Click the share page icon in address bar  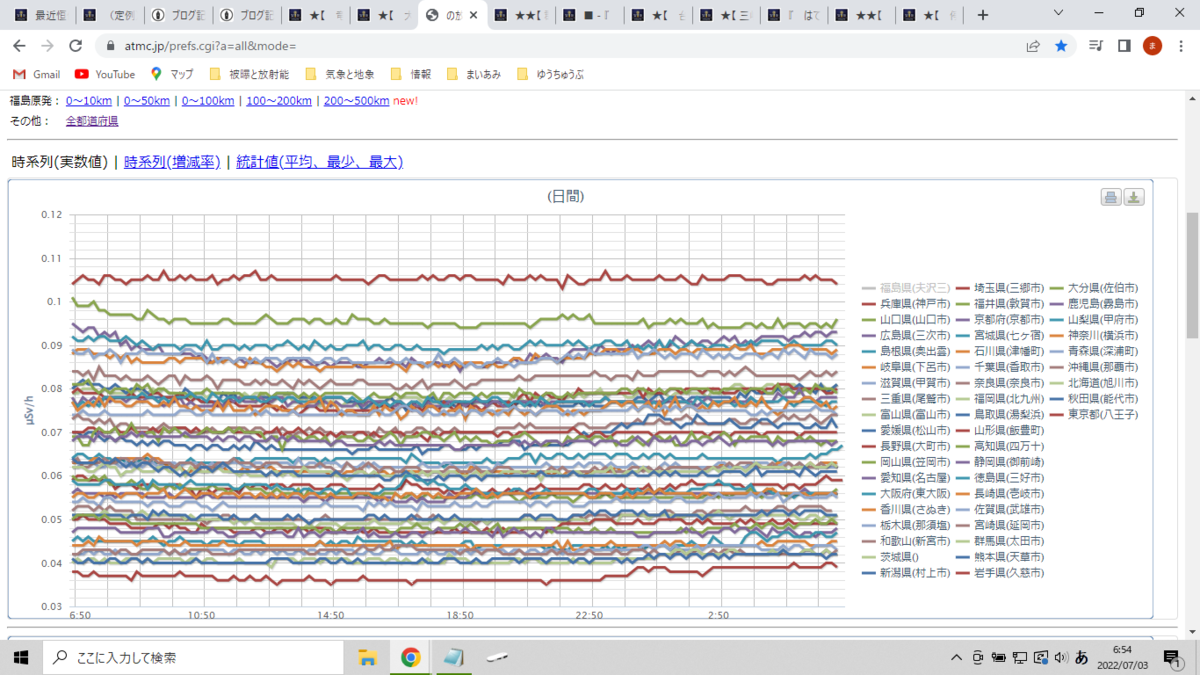pyautogui.click(x=1033, y=46)
